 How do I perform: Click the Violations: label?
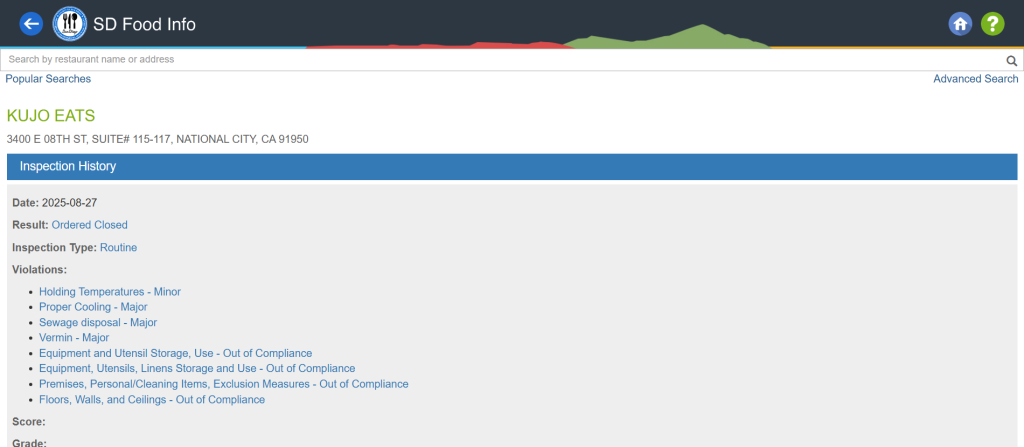pos(40,269)
